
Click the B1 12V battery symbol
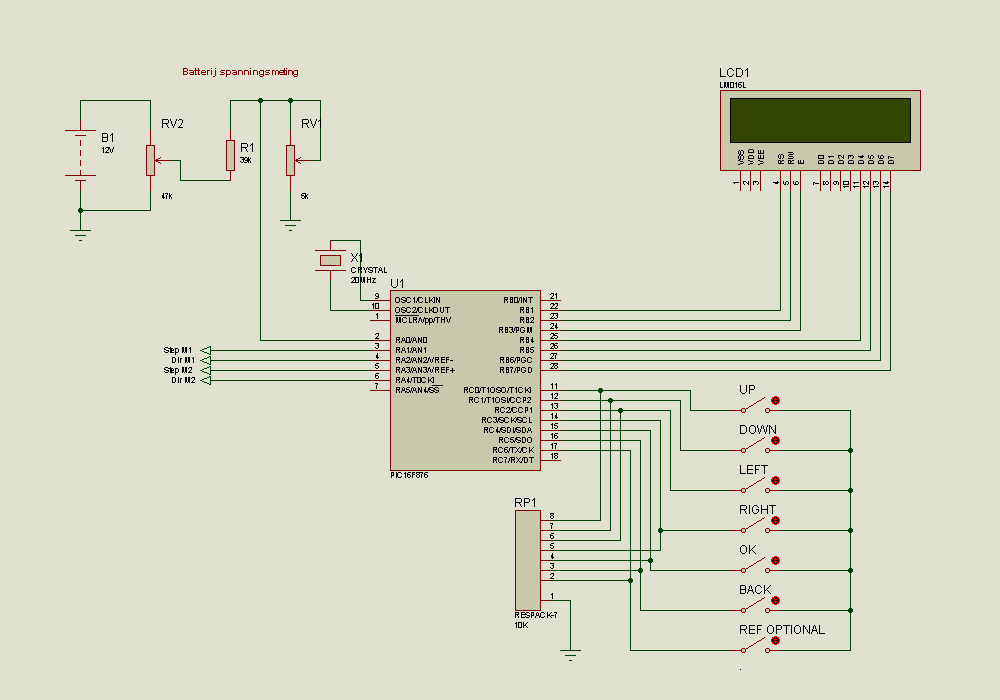[x=80, y=154]
